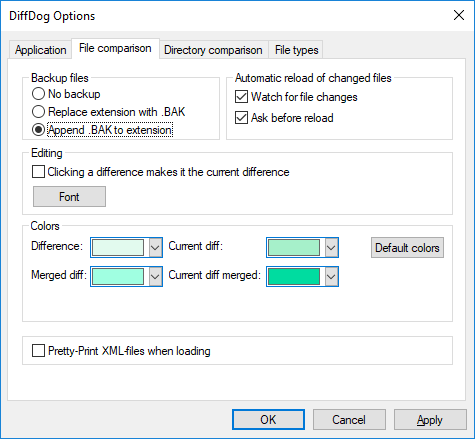Confirm settings with OK
The width and height of the screenshot is (475, 439).
[268, 420]
